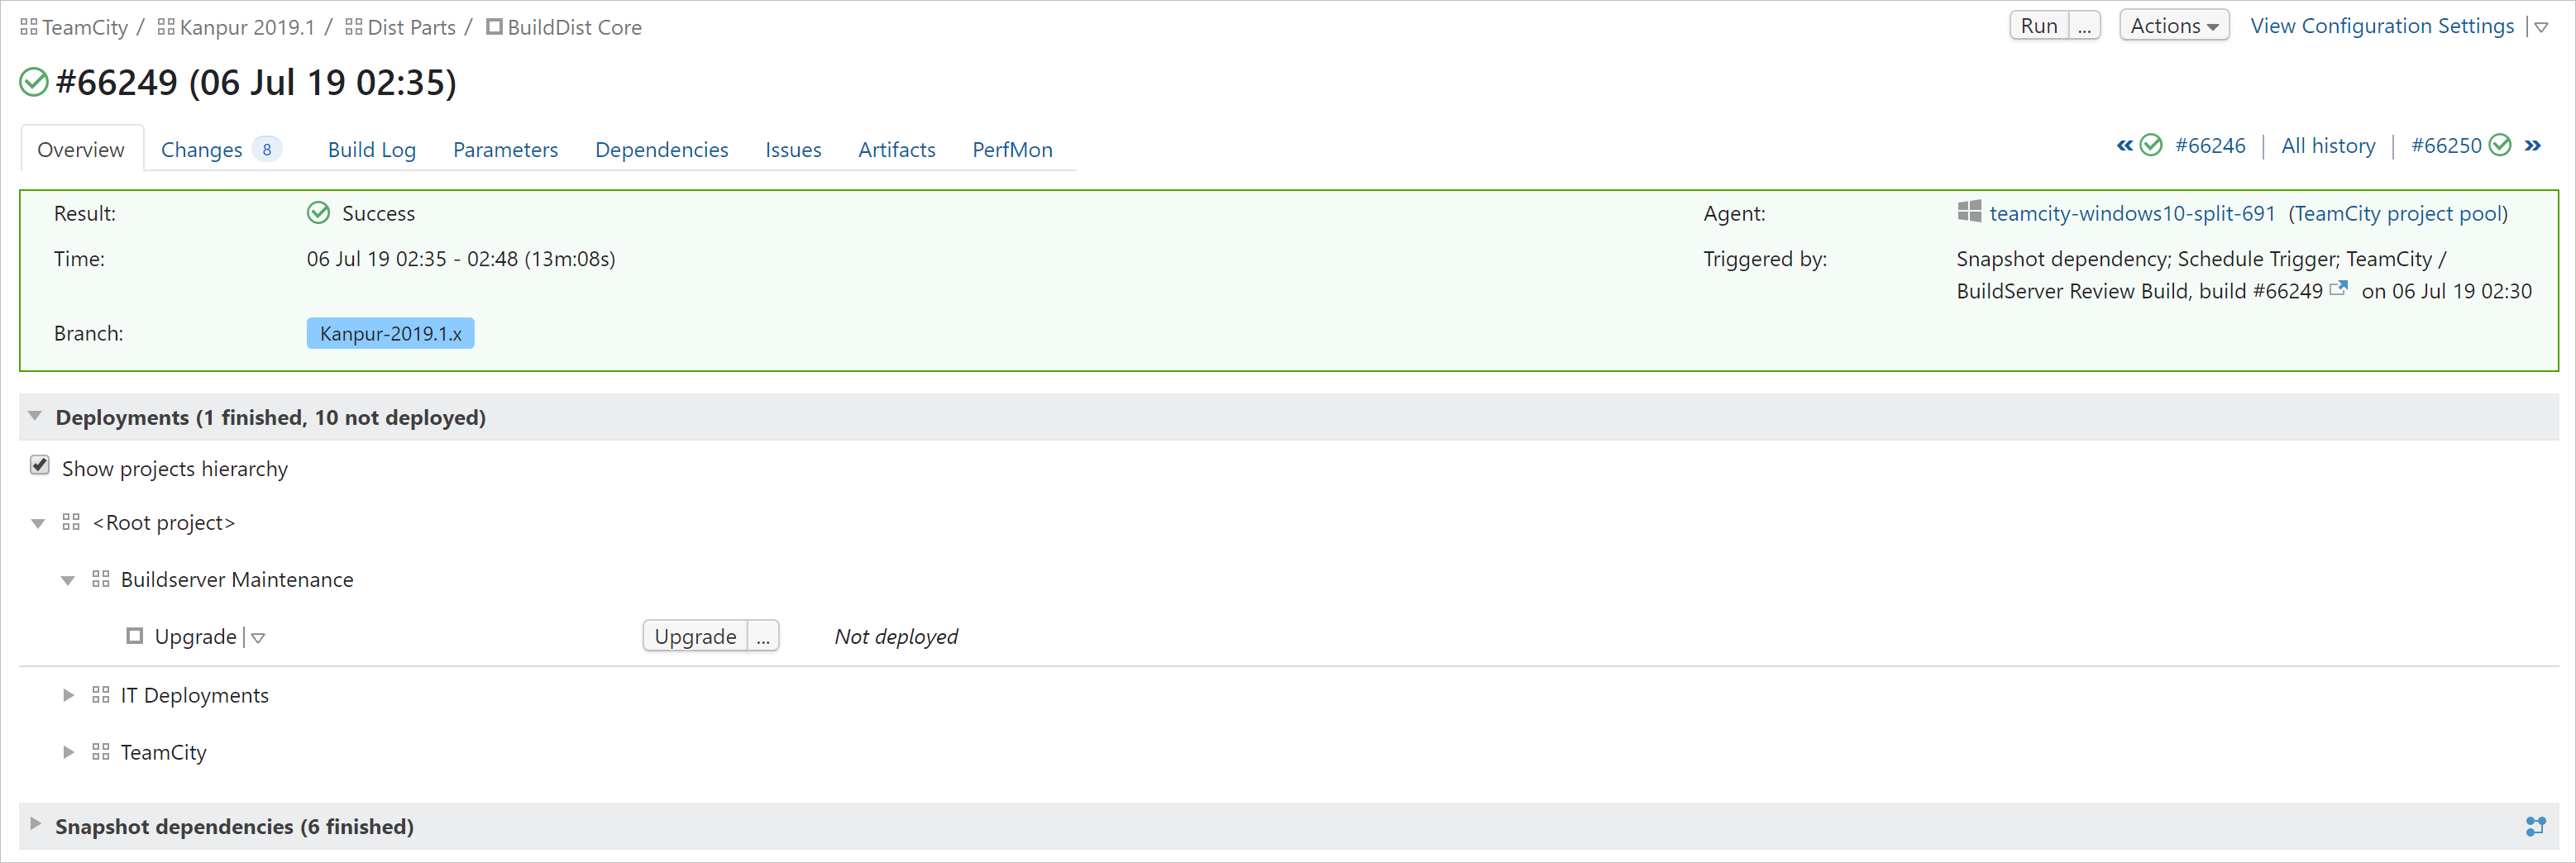The image size is (2576, 863).
Task: Click the green success icon beside #66249
Action: pyautogui.click(x=33, y=82)
